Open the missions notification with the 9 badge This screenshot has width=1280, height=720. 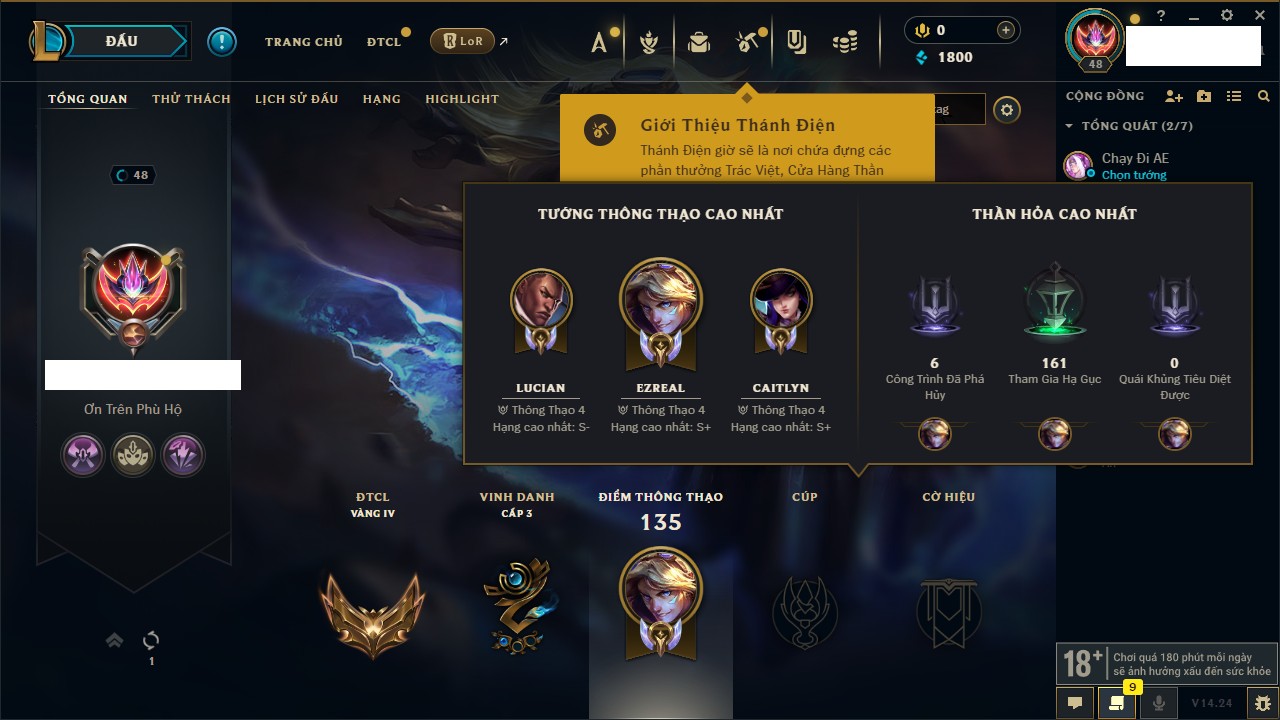coord(1117,703)
